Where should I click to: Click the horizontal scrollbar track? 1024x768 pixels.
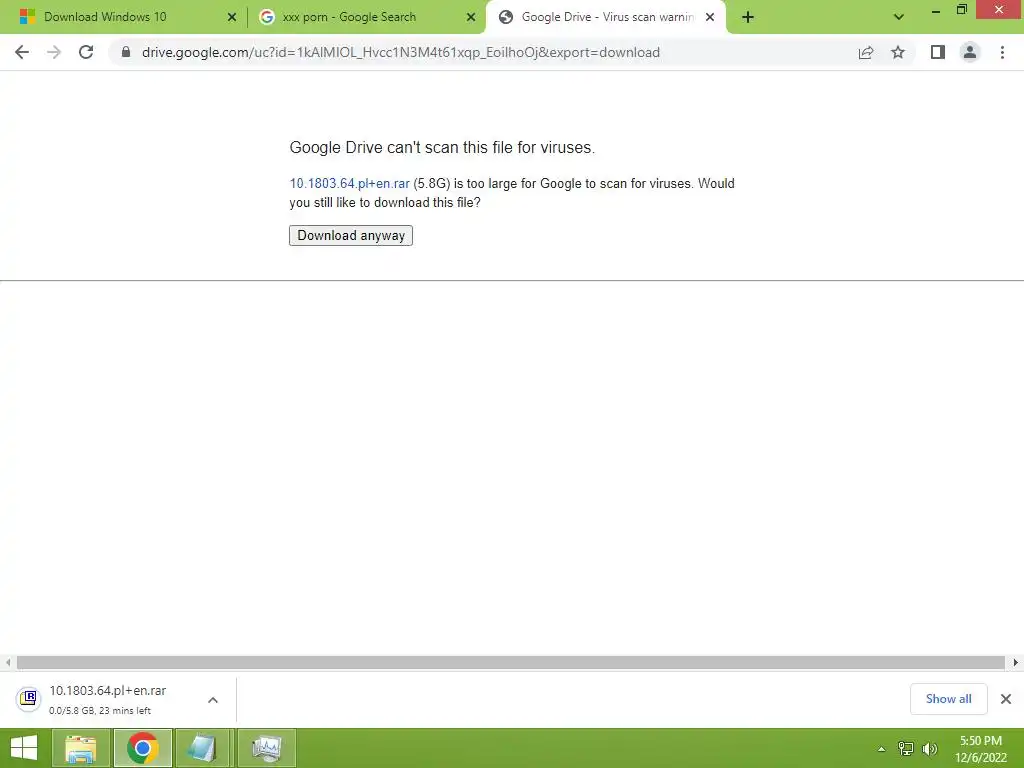(x=511, y=662)
